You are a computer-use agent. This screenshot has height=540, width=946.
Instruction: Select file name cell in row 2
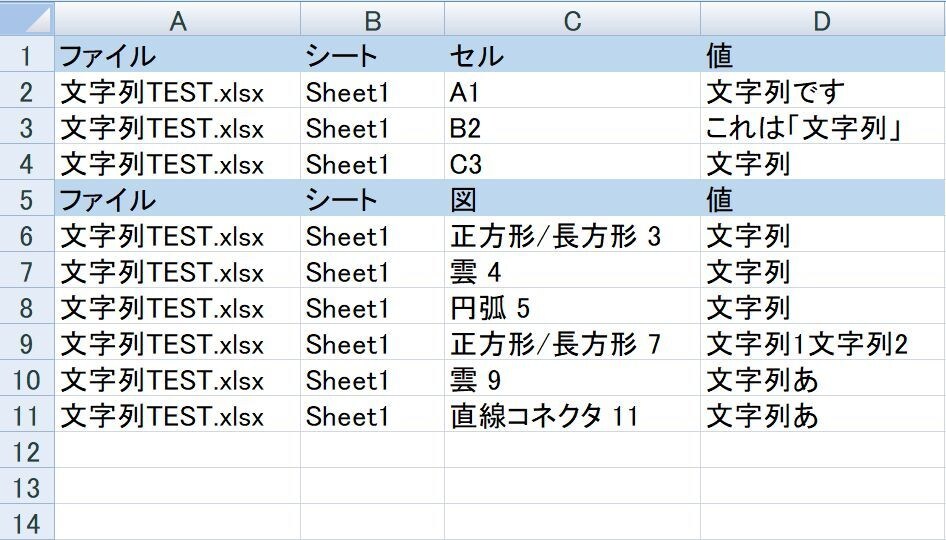(x=177, y=91)
